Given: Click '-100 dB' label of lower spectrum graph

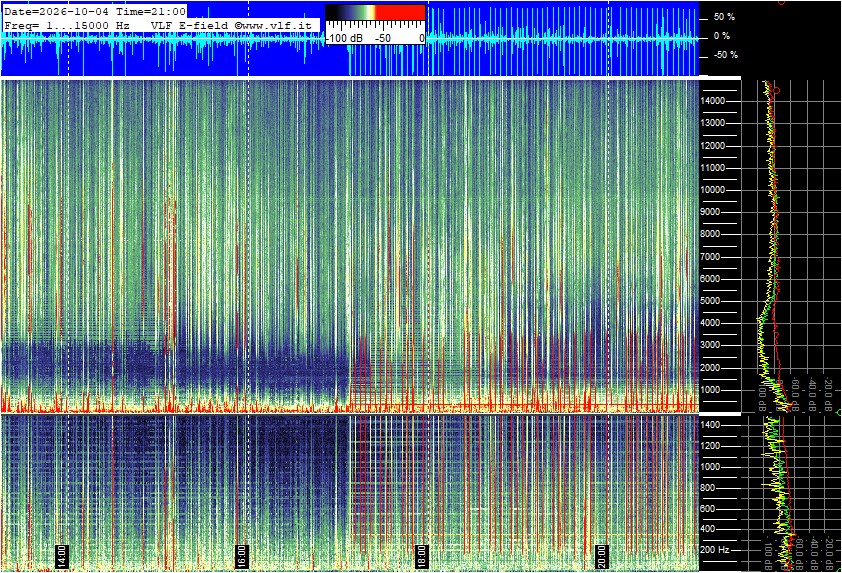Looking at the screenshot, I should [x=768, y=554].
